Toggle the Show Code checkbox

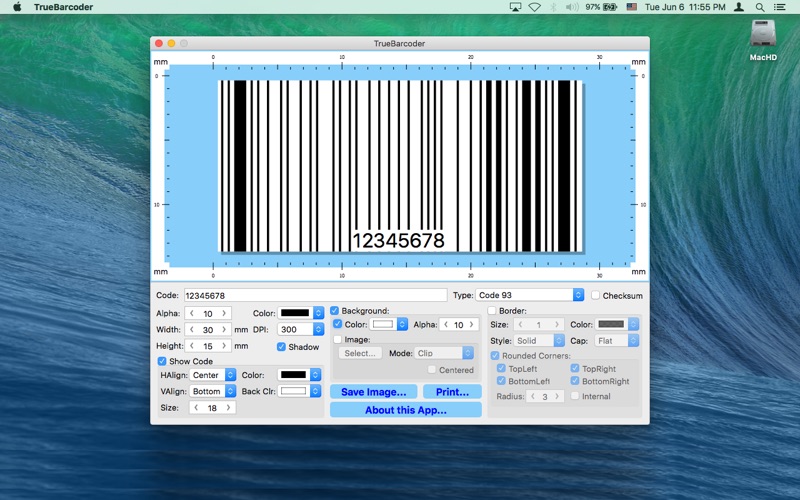pyautogui.click(x=162, y=361)
